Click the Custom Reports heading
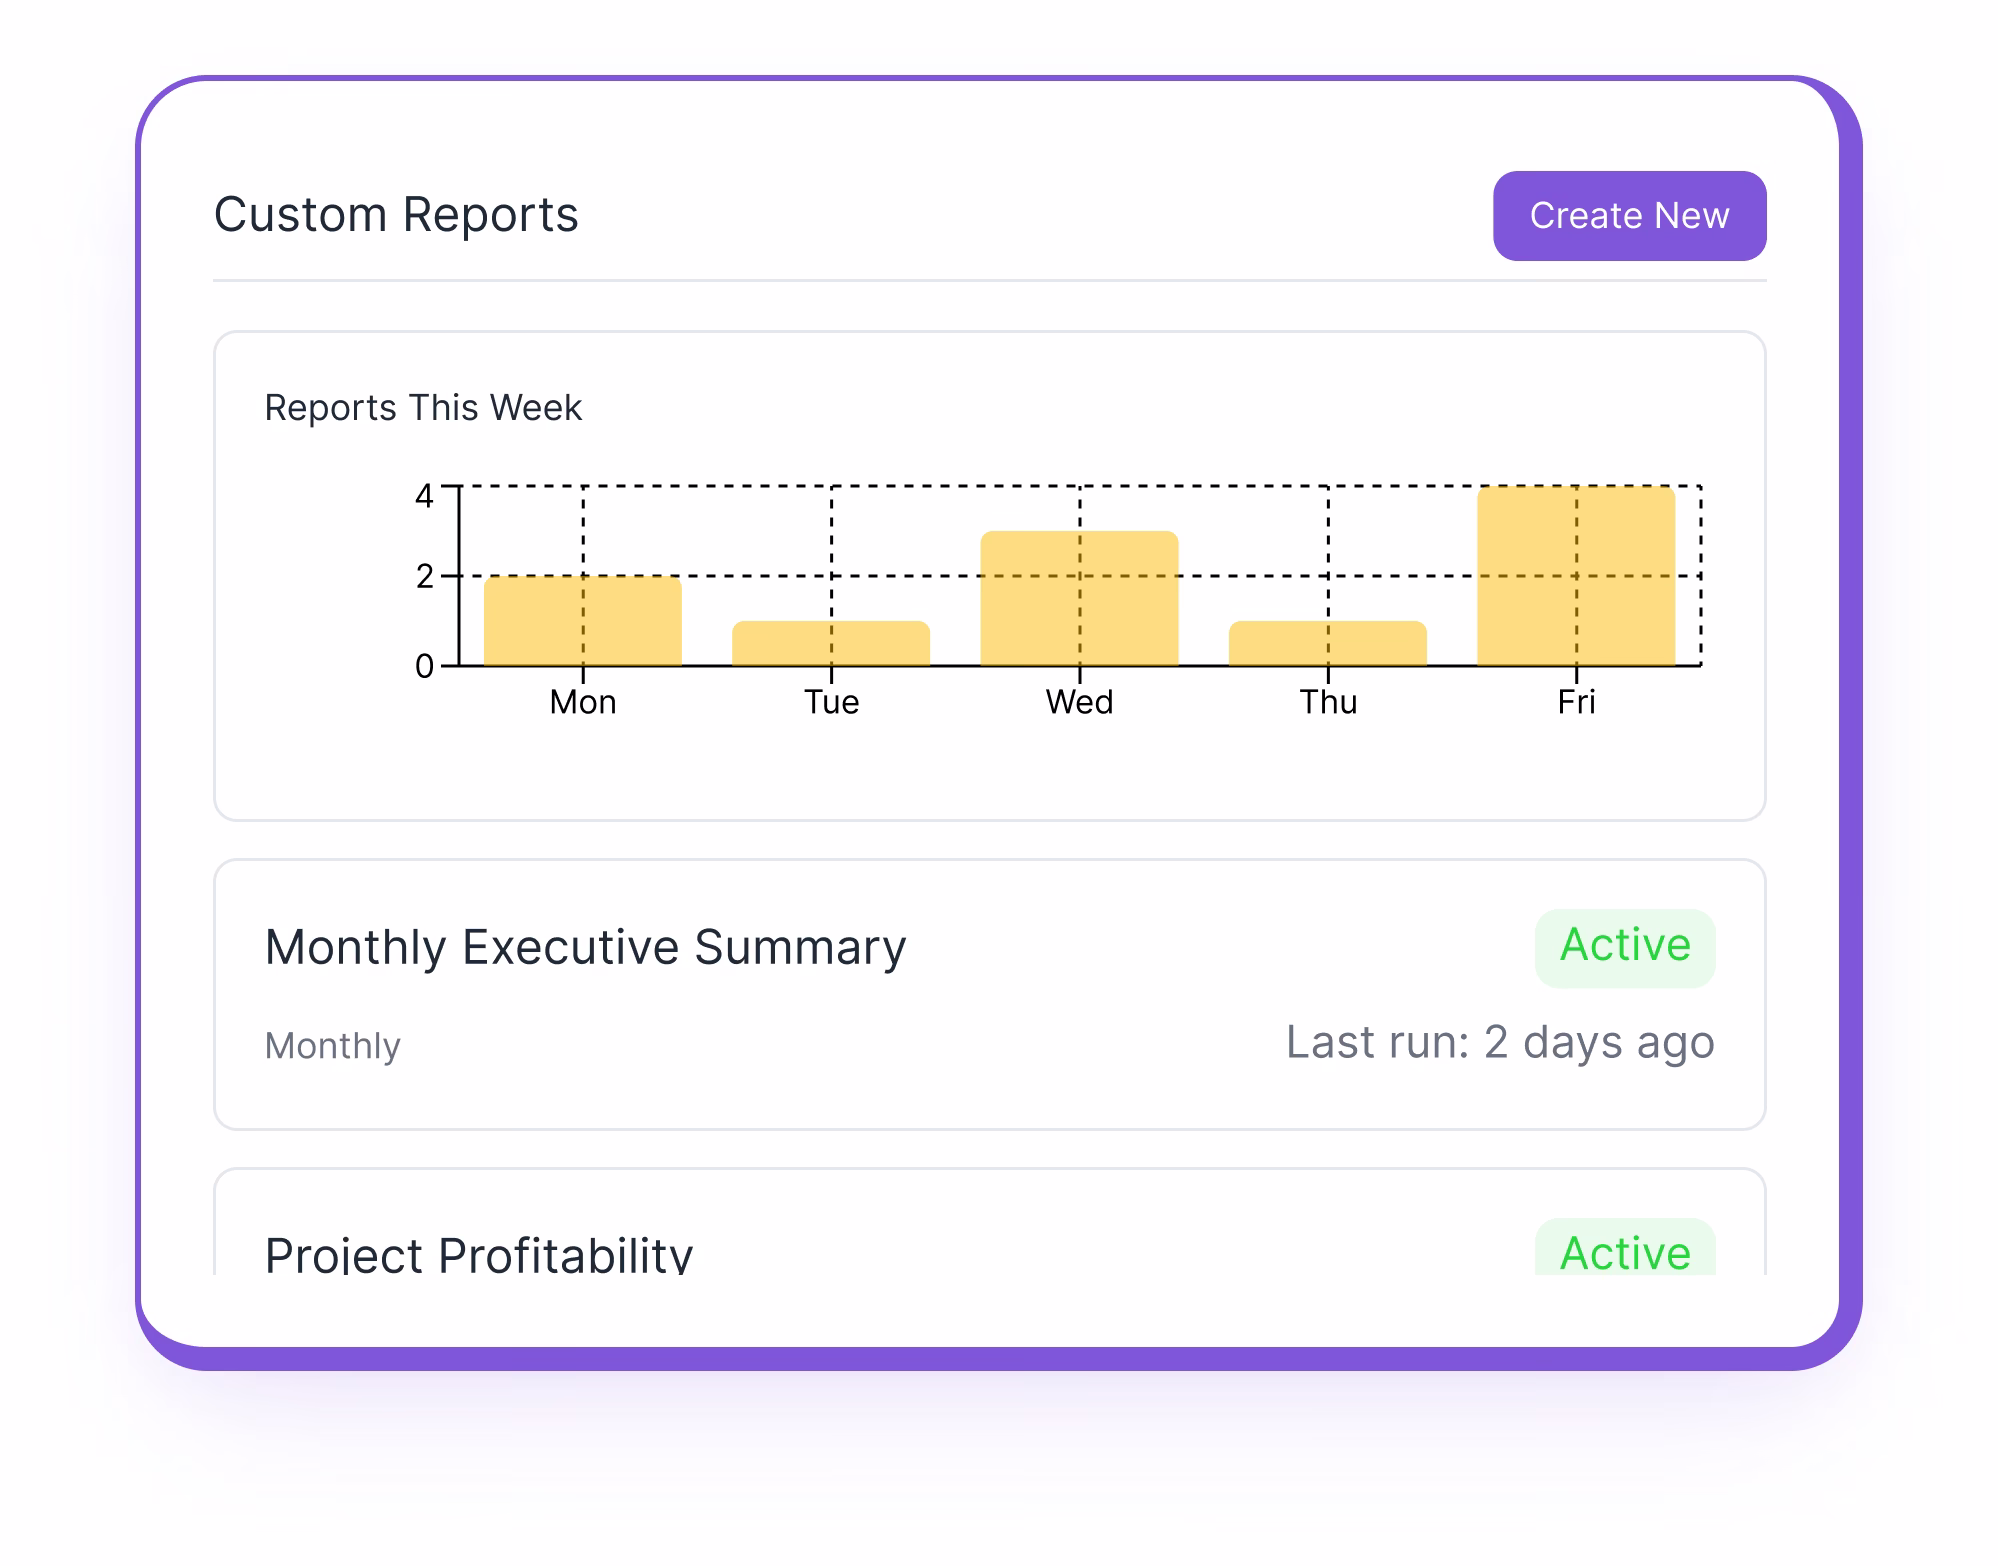 pyautogui.click(x=397, y=213)
